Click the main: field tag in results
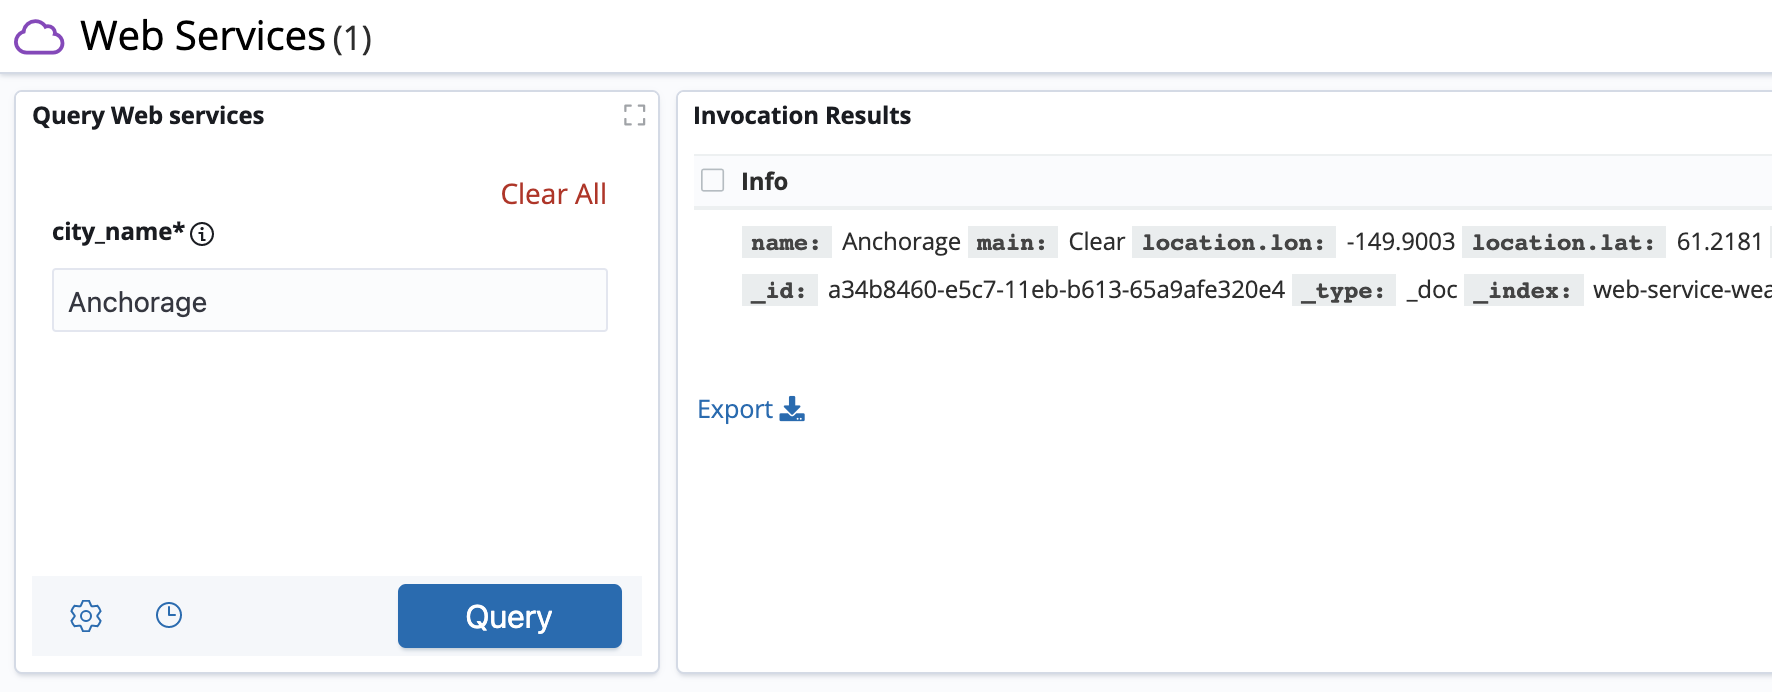The height and width of the screenshot is (692, 1772). [1011, 242]
